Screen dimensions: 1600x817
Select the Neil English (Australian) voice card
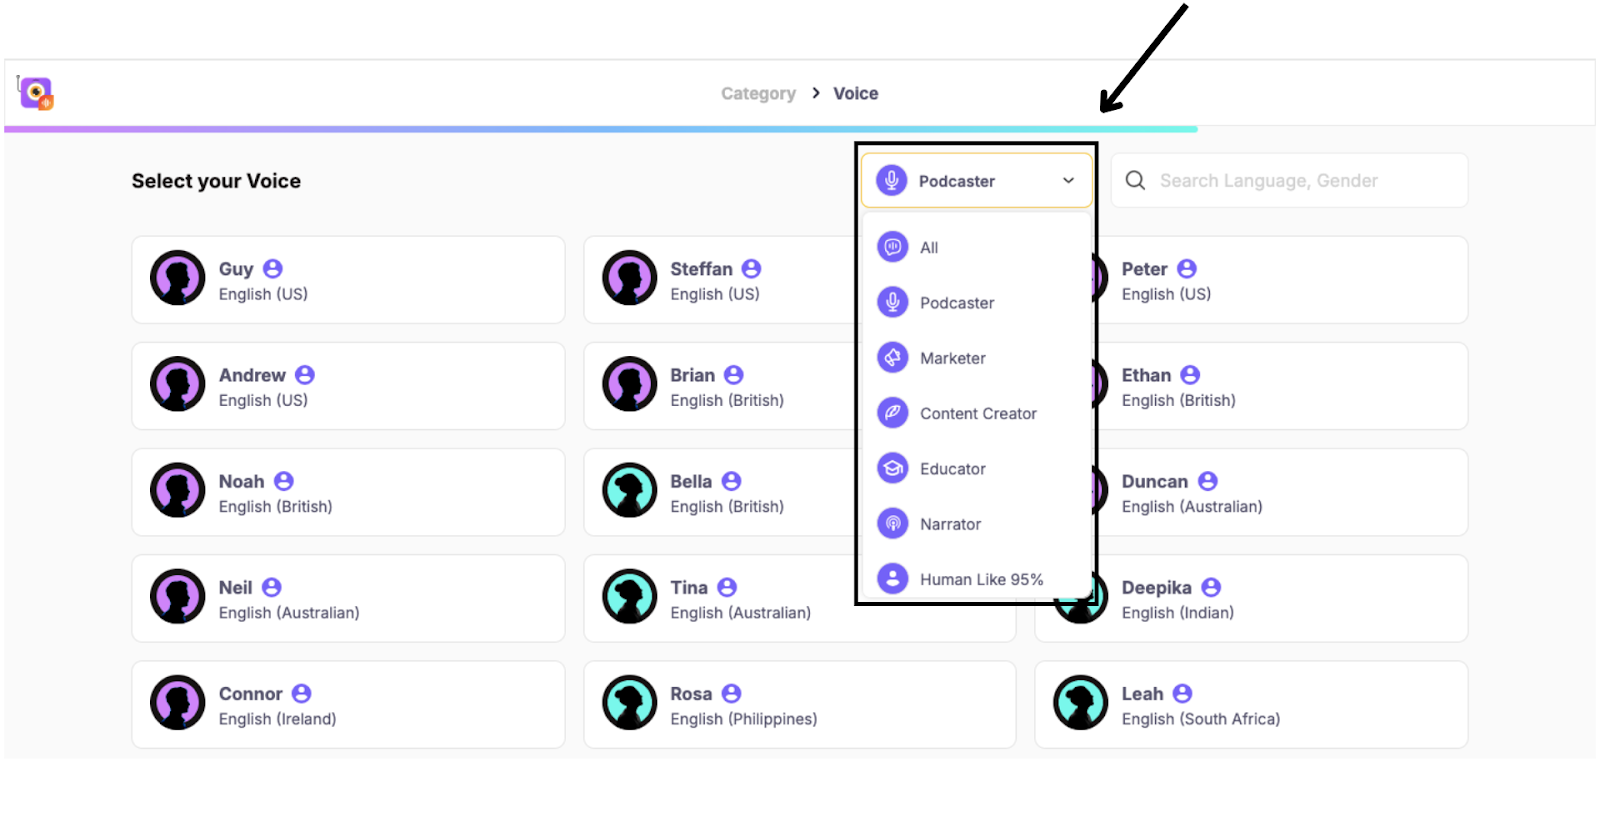point(348,598)
